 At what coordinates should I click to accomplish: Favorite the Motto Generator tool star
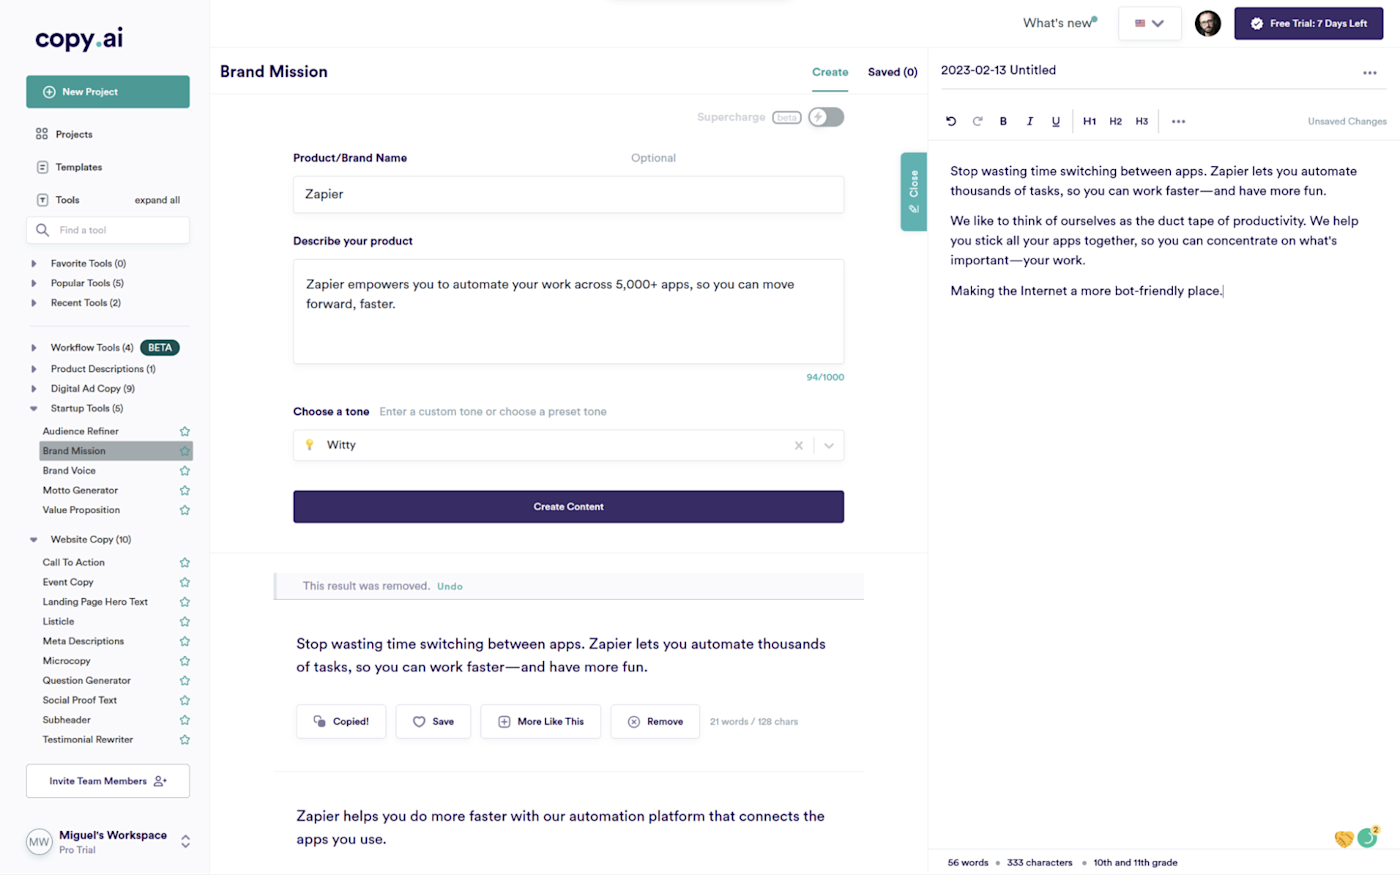pyautogui.click(x=184, y=490)
